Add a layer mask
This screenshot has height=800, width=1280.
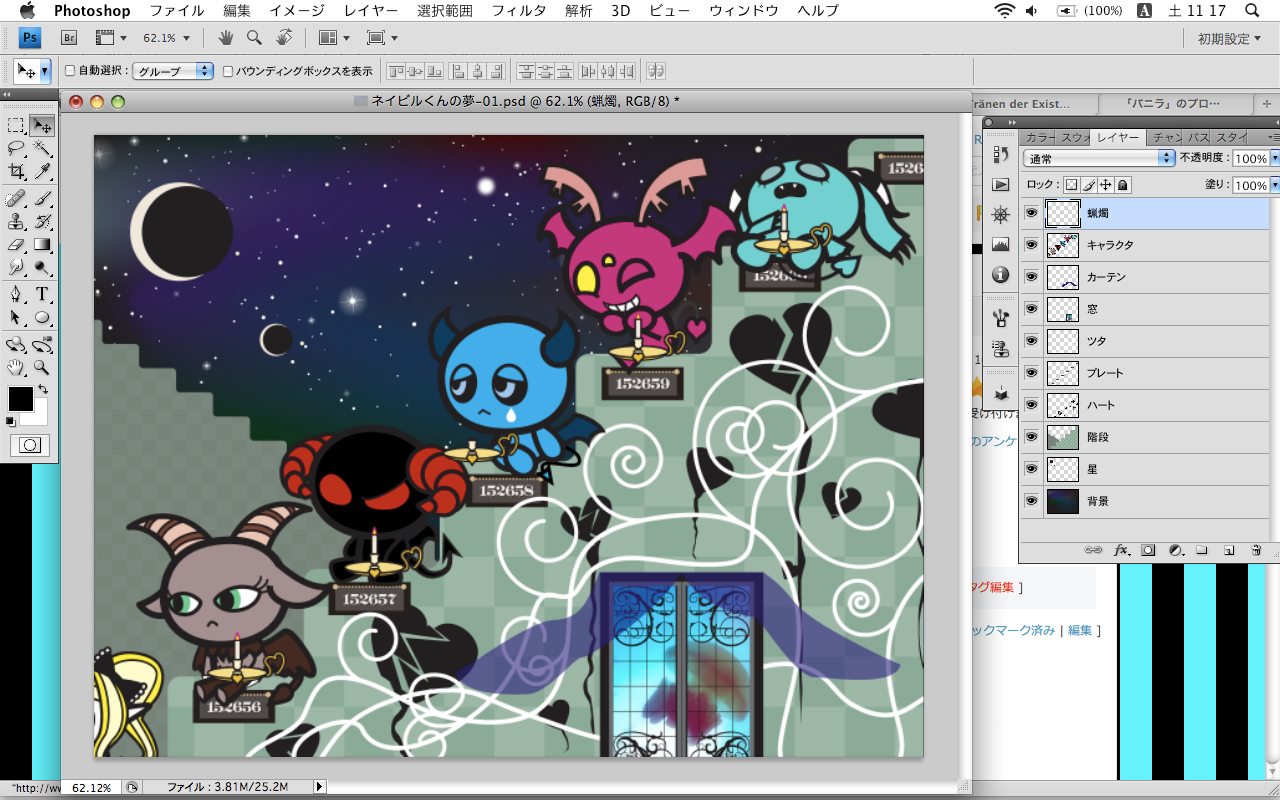point(1149,550)
